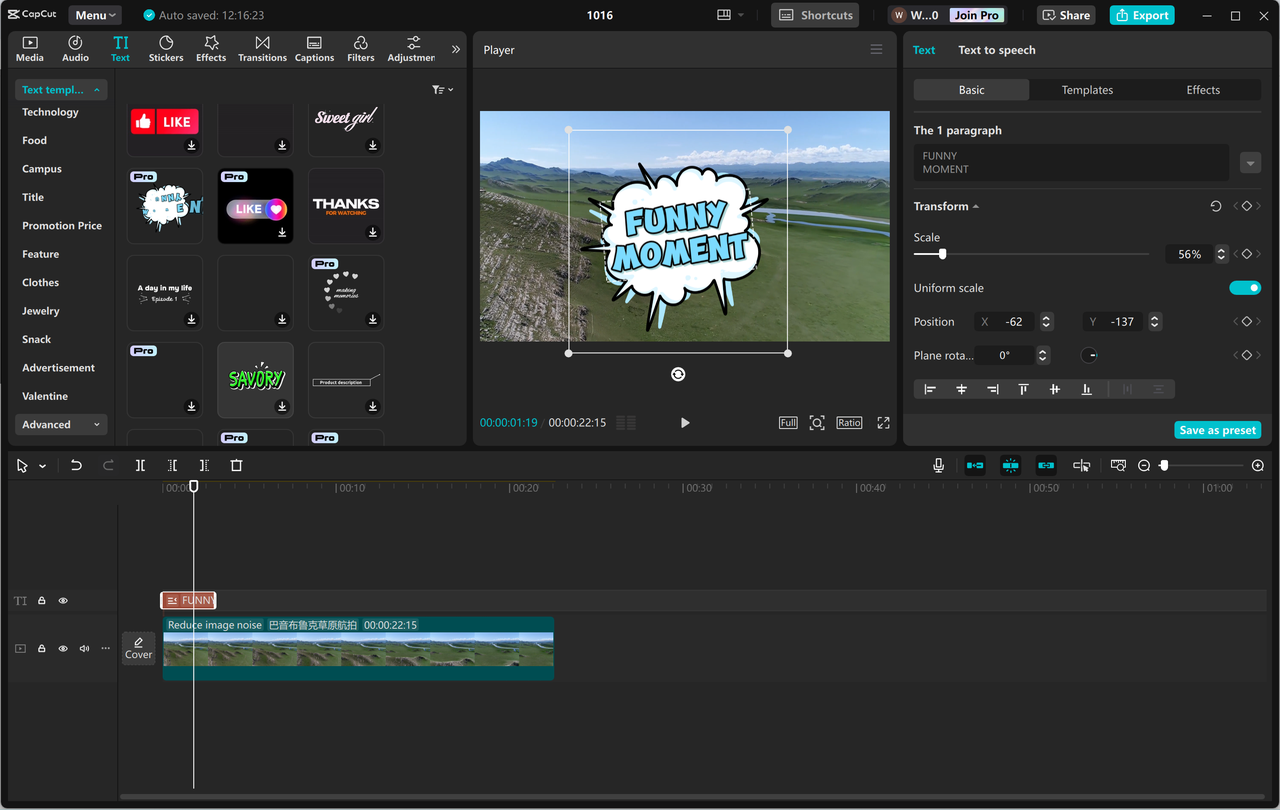Mute the video track speaker icon
1280x810 pixels.
pos(83,648)
